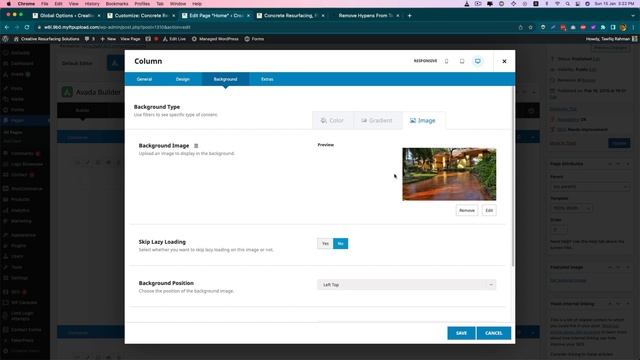The width and height of the screenshot is (640, 360).
Task: Choose Image background type
Action: (423, 120)
